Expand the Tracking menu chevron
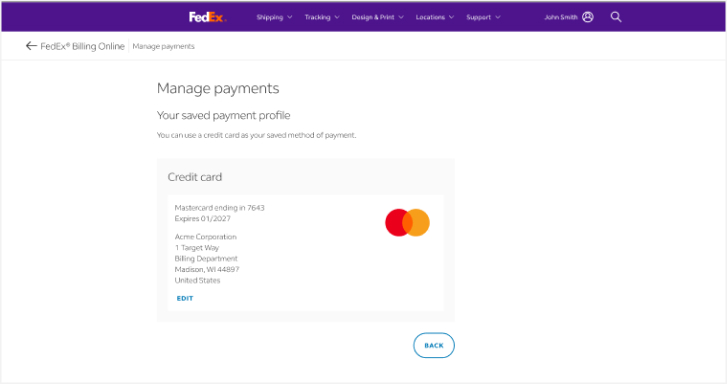Viewport: 727px width, 384px height. point(337,17)
